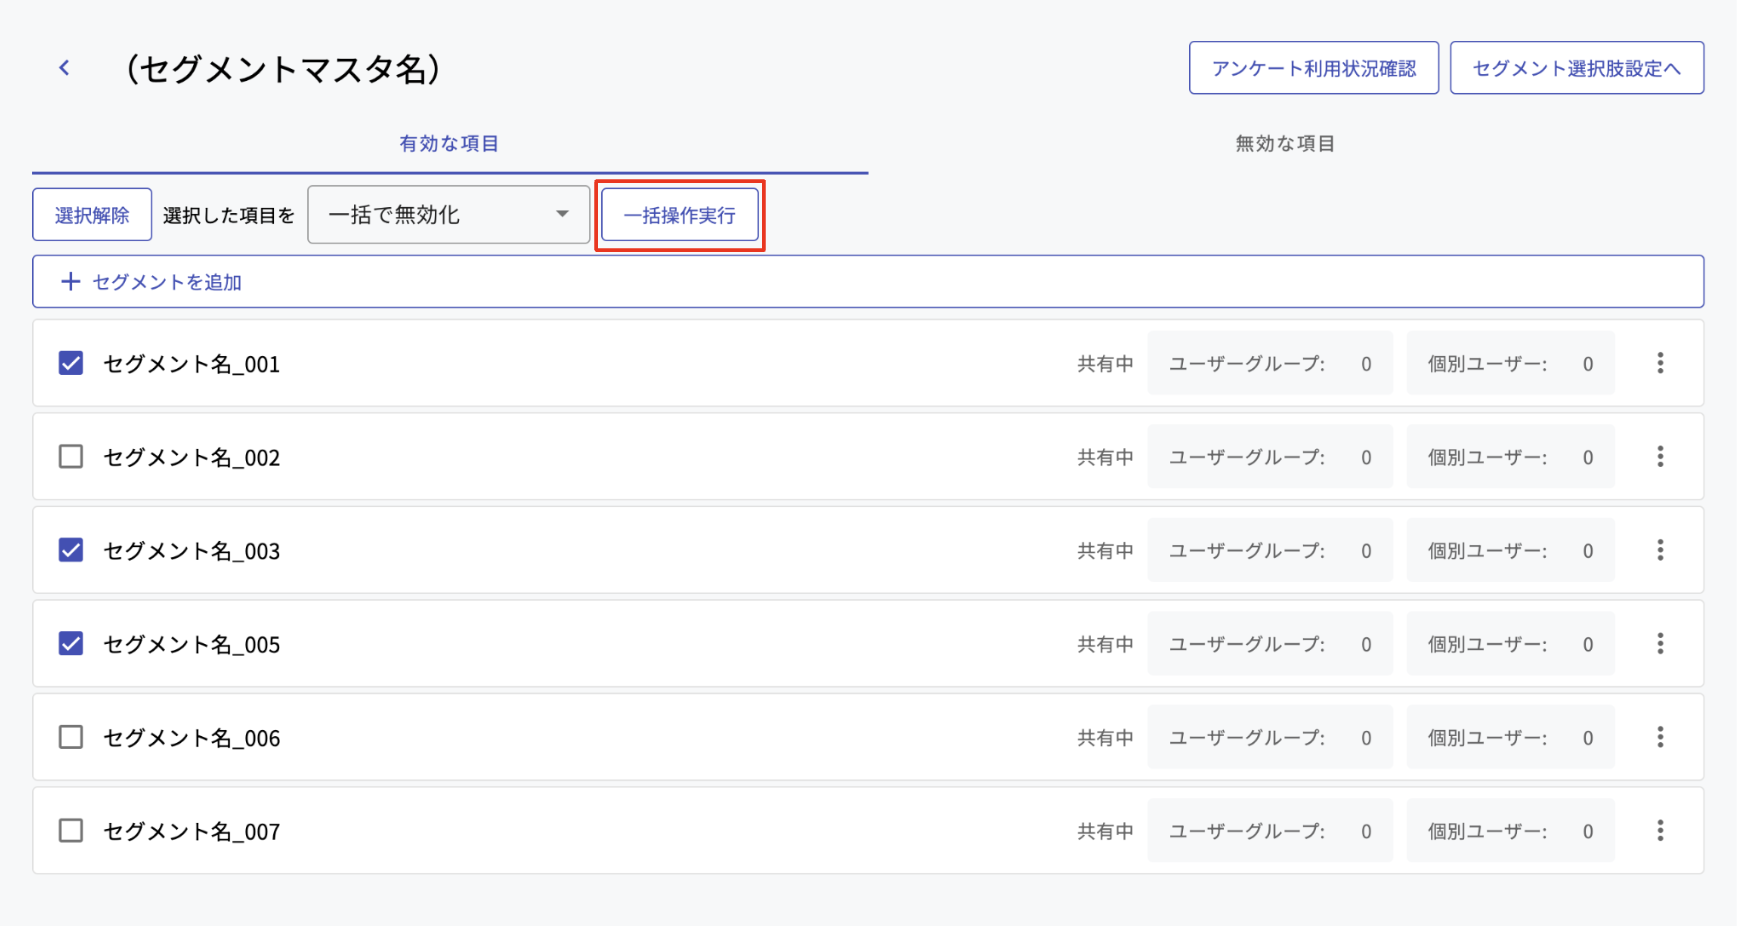Click the セグメント名_007 label
The height and width of the screenshot is (926, 1738).
pyautogui.click(x=192, y=832)
